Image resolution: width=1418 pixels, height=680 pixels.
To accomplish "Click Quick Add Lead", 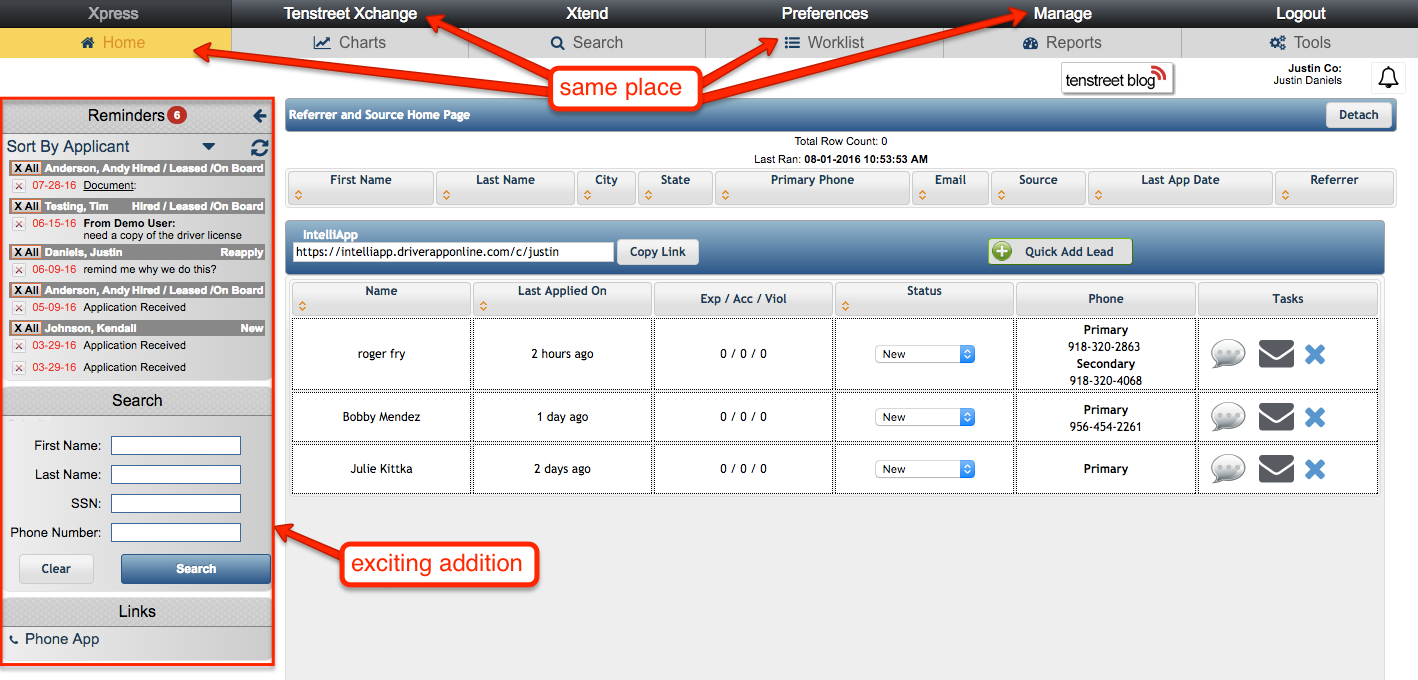I will pyautogui.click(x=1060, y=252).
